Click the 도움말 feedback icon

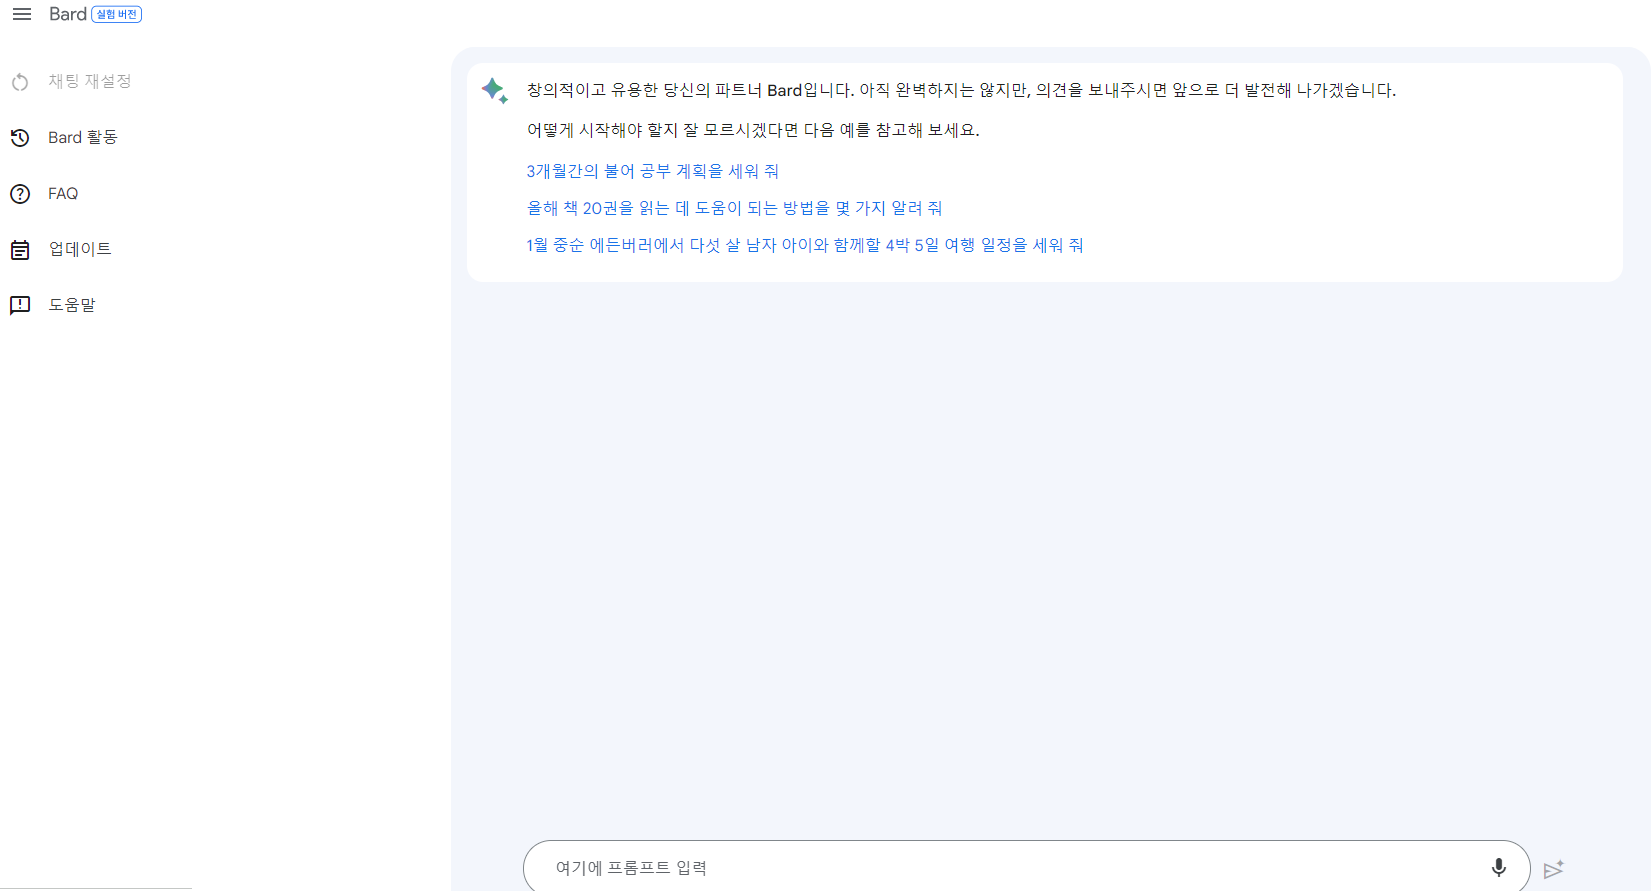pyautogui.click(x=20, y=306)
